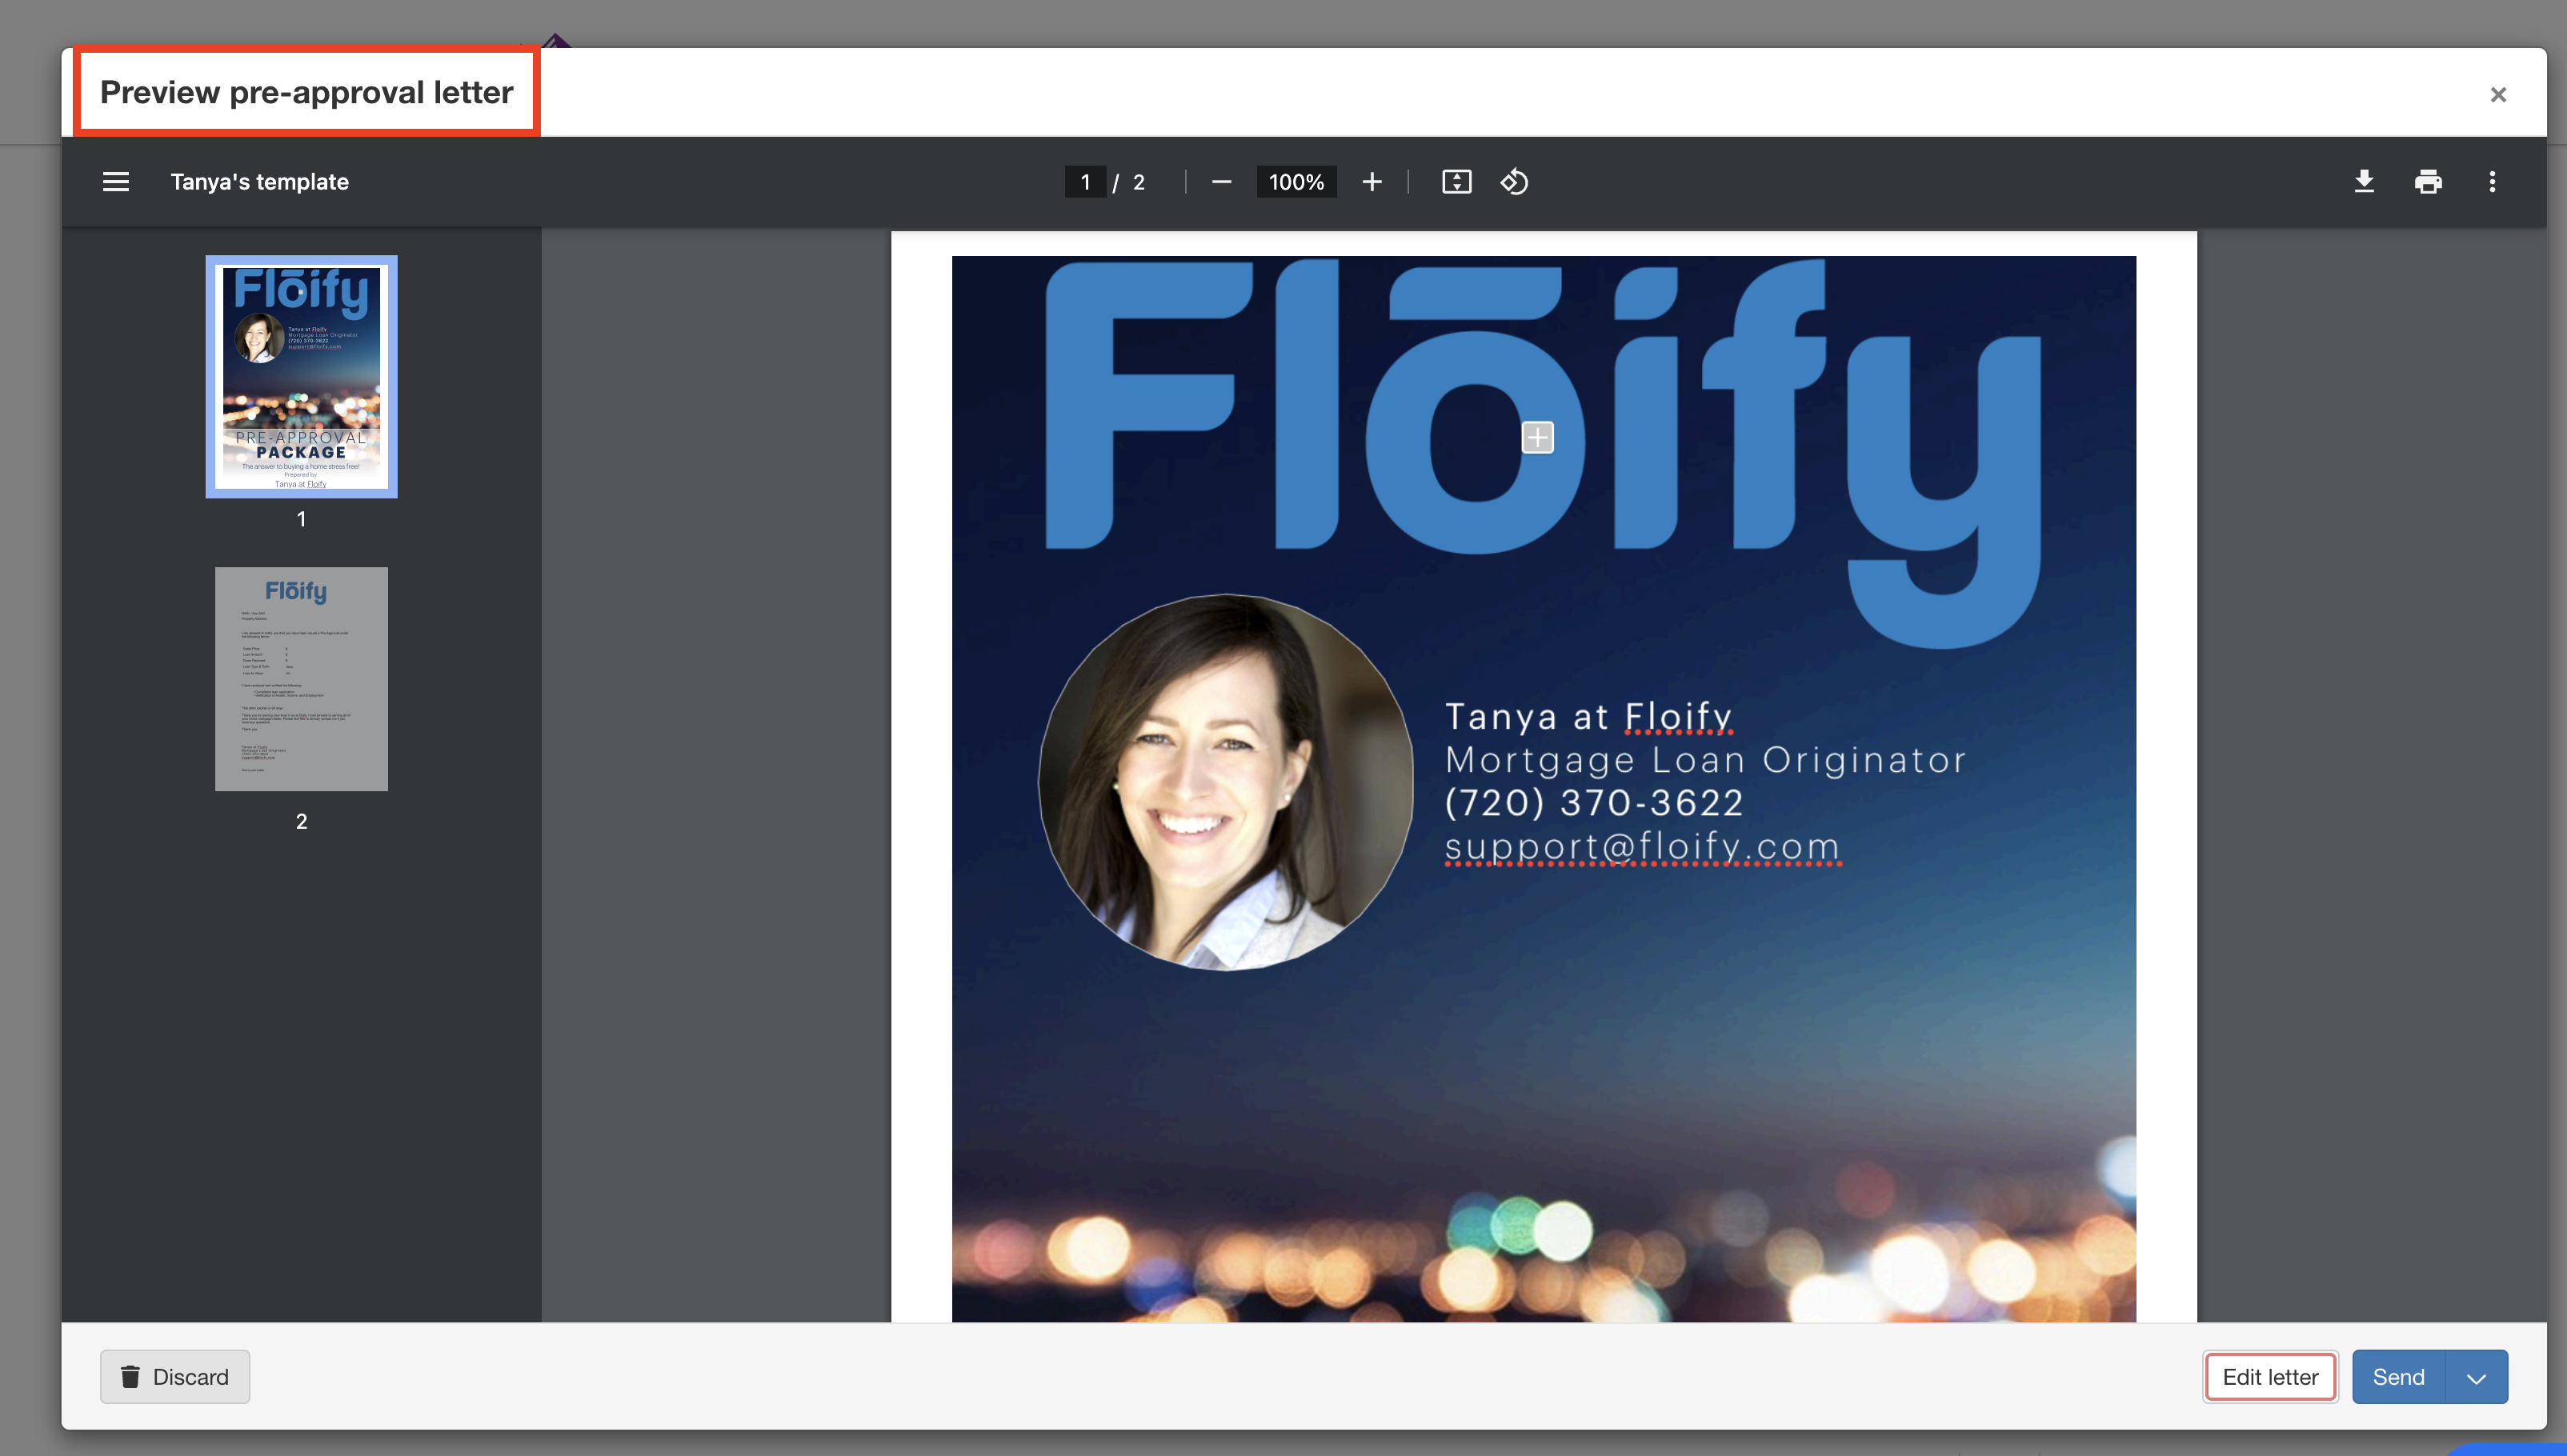The image size is (2567, 1456).
Task: Click the zoom in plus icon
Action: click(x=1372, y=182)
